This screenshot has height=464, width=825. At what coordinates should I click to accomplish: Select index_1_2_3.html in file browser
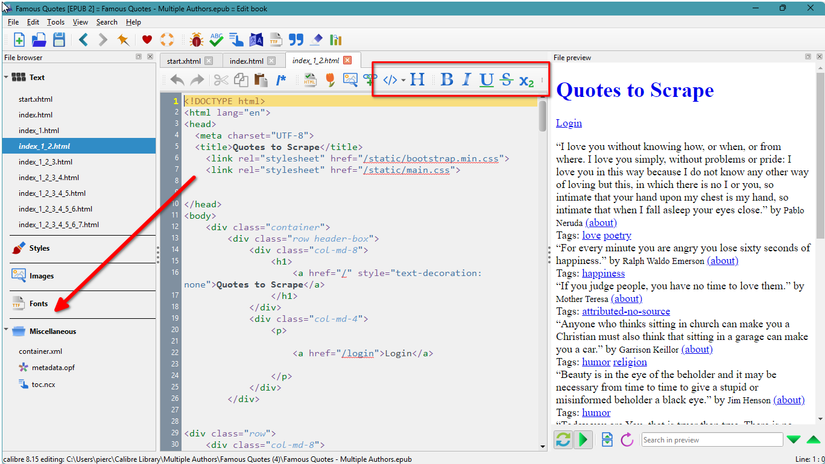click(45, 162)
